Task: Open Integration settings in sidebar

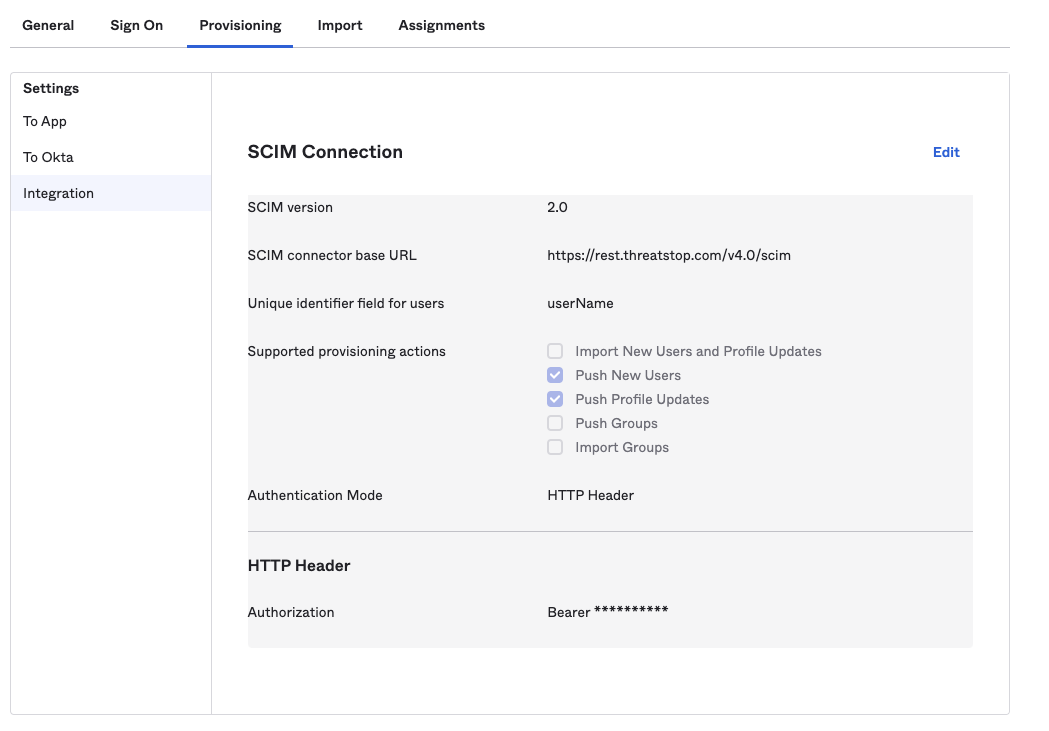Action: click(111, 193)
